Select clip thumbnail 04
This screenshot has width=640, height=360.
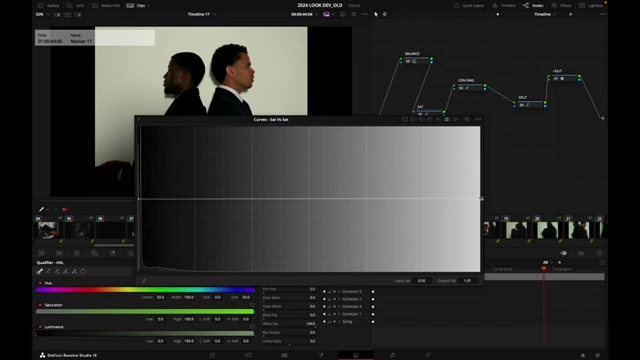tap(48, 230)
